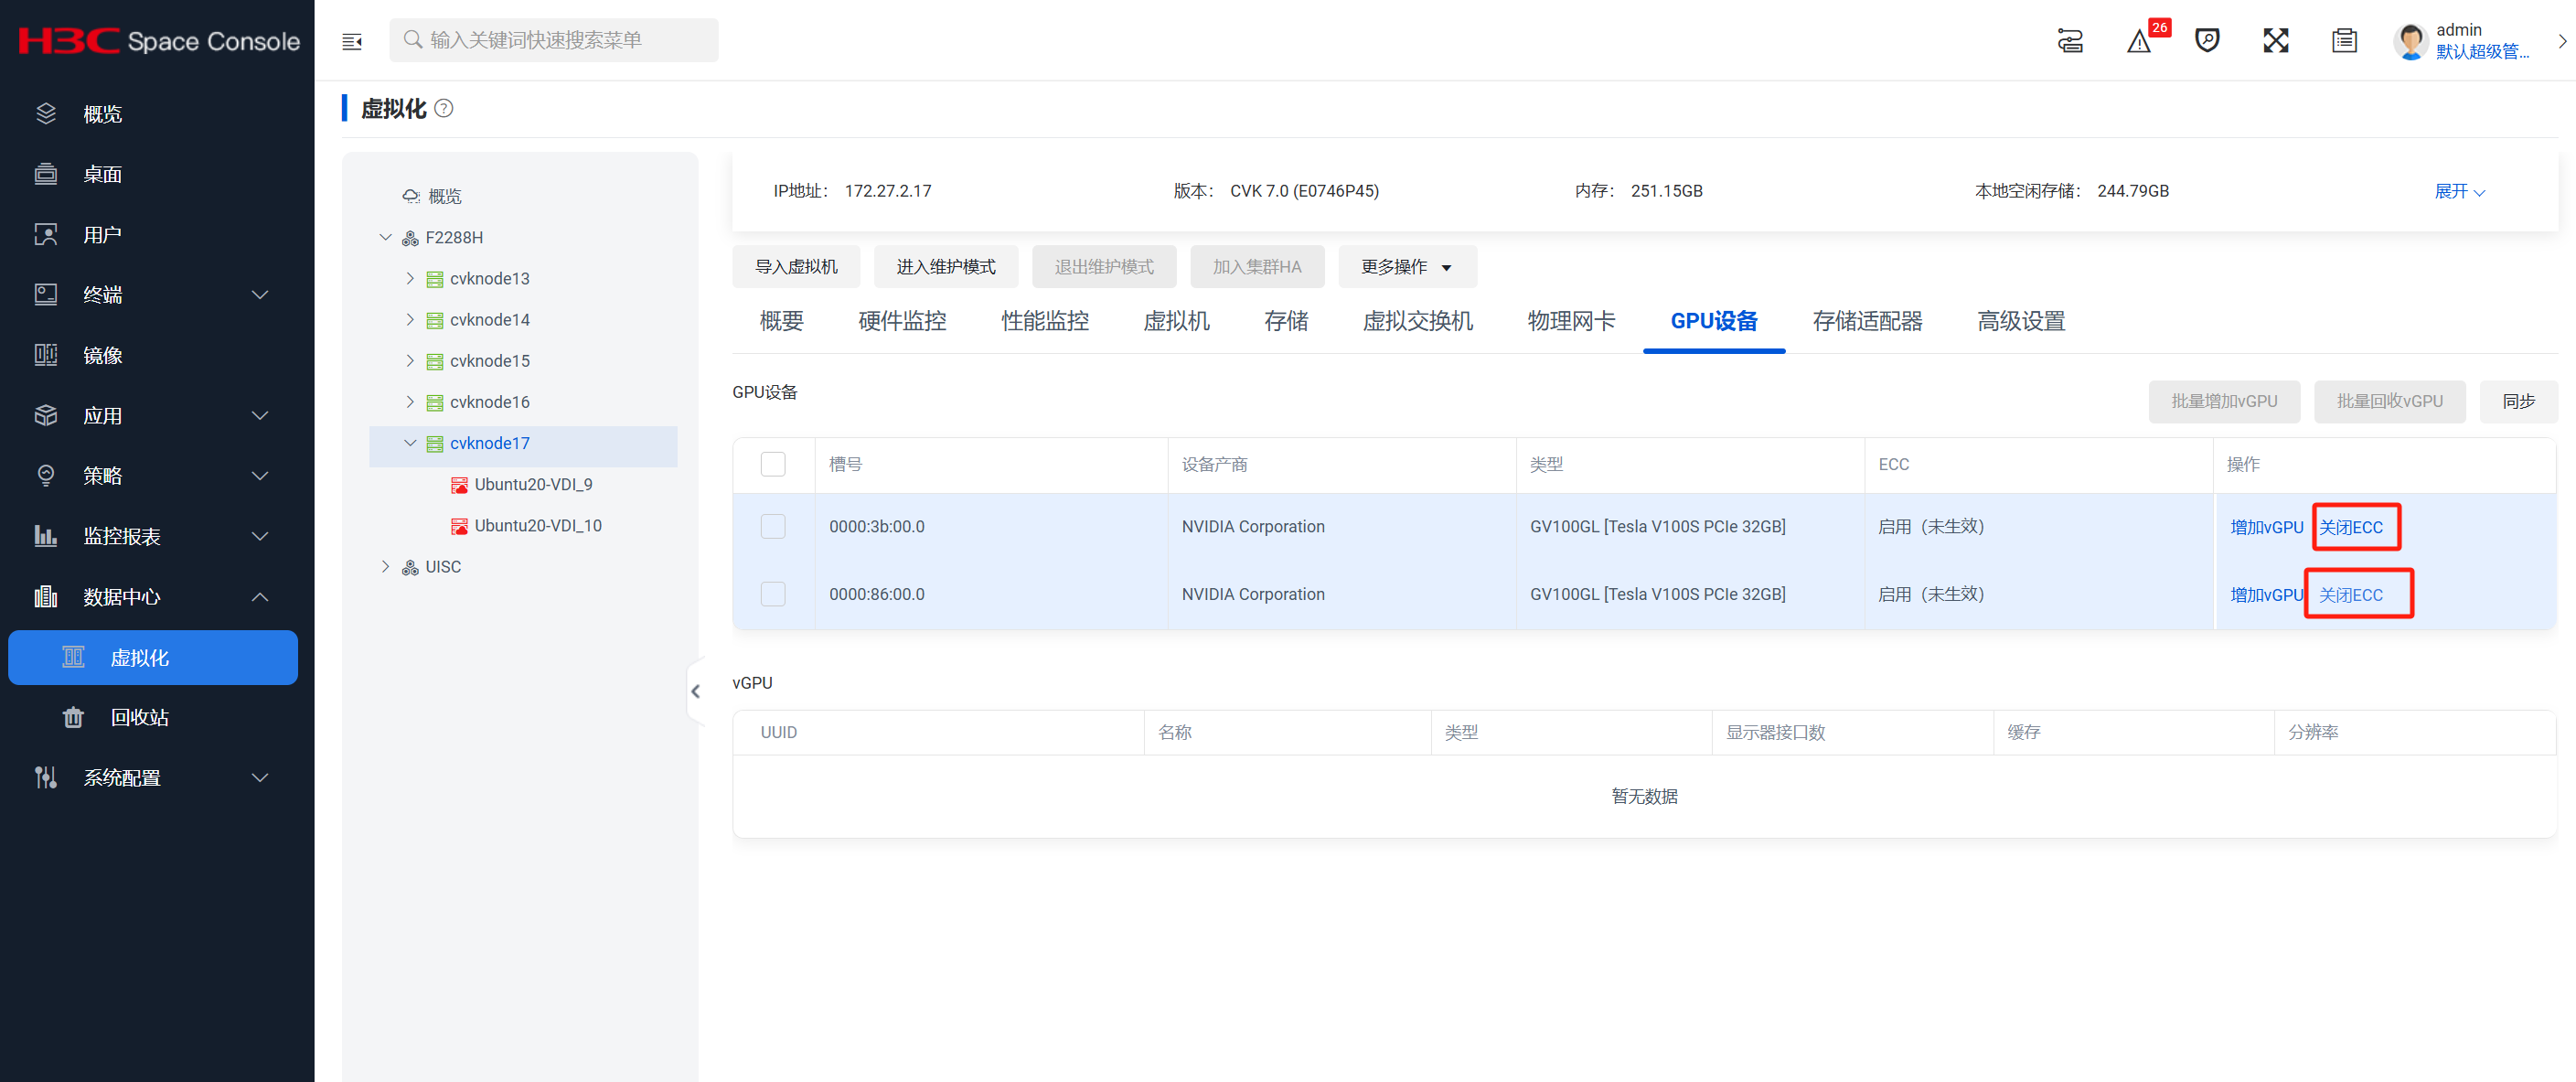Collapse the tree panel with arrow handle
Viewport: 2576px width, 1082px height.
[x=695, y=691]
